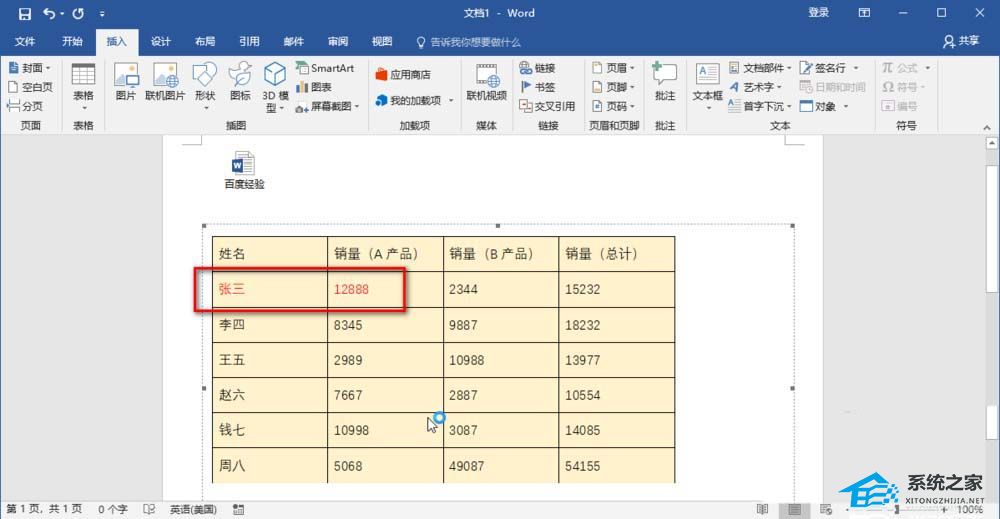Add a comment with 批注 icon

pyautogui.click(x=665, y=82)
